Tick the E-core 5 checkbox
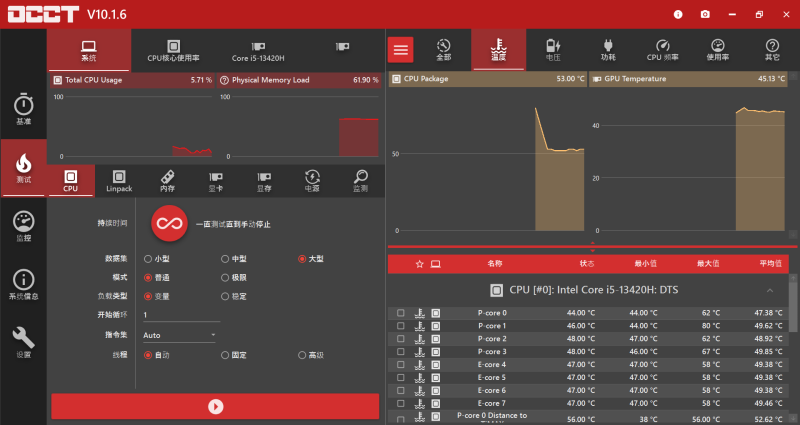 [x=401, y=378]
